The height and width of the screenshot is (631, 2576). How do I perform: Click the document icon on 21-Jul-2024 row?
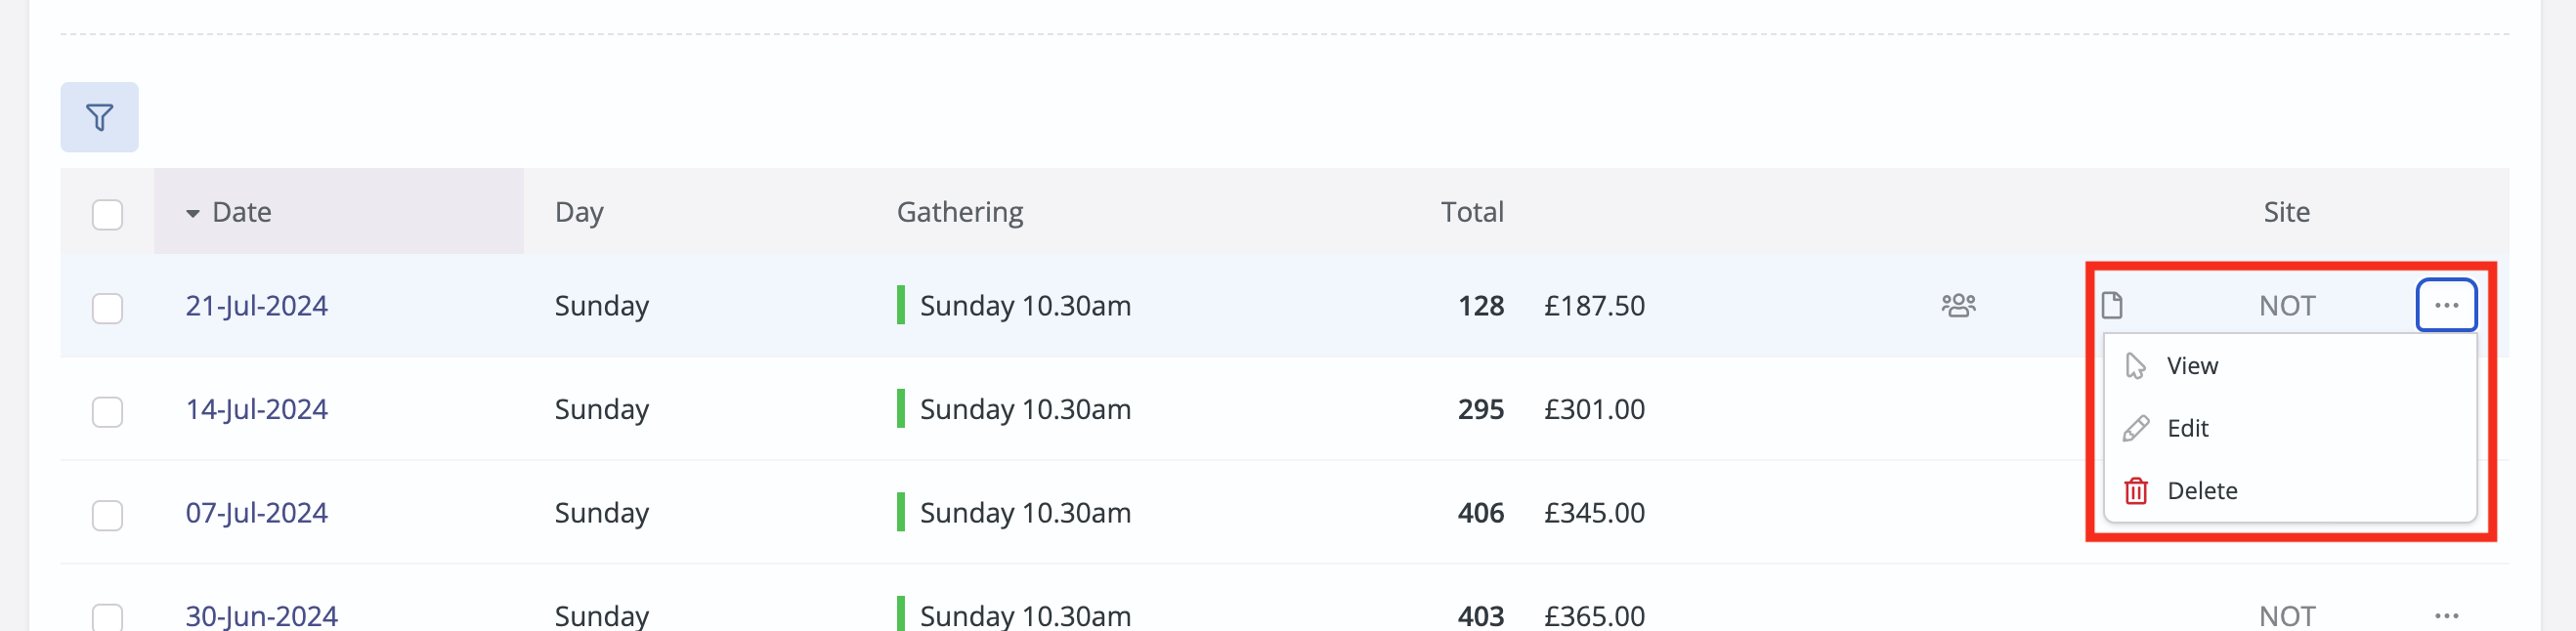click(x=2112, y=305)
